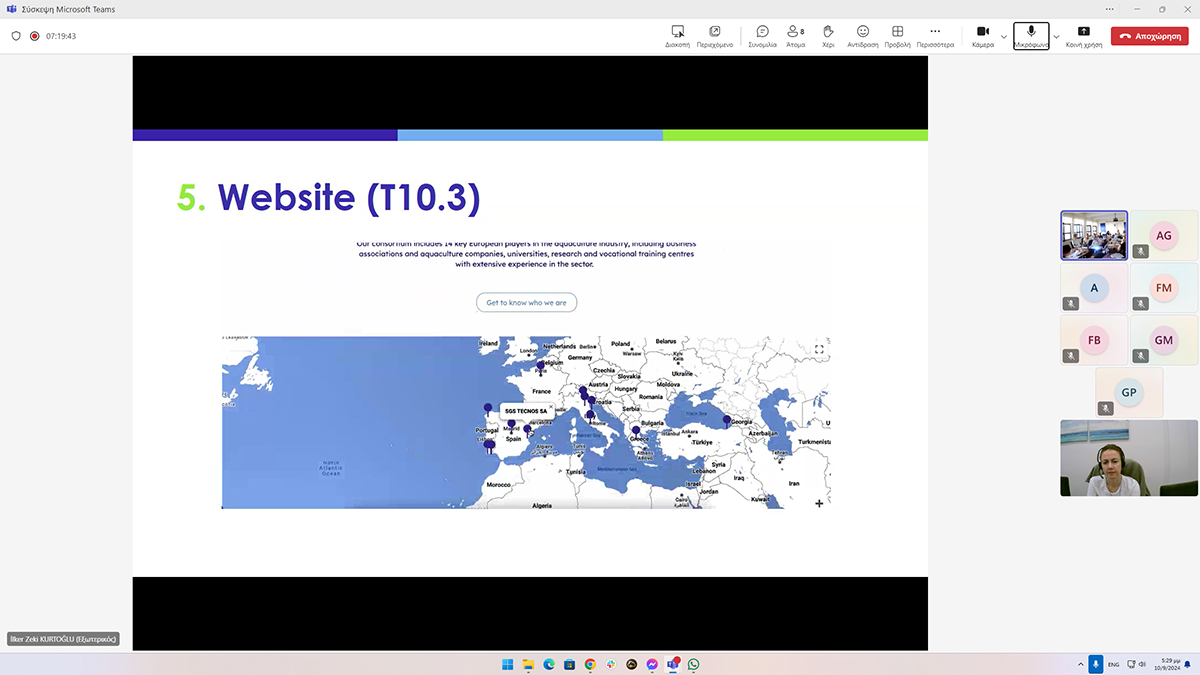Viewport: 1200px width, 675px height.
Task: Click the map pin near Georgia
Action: pyautogui.click(x=727, y=421)
